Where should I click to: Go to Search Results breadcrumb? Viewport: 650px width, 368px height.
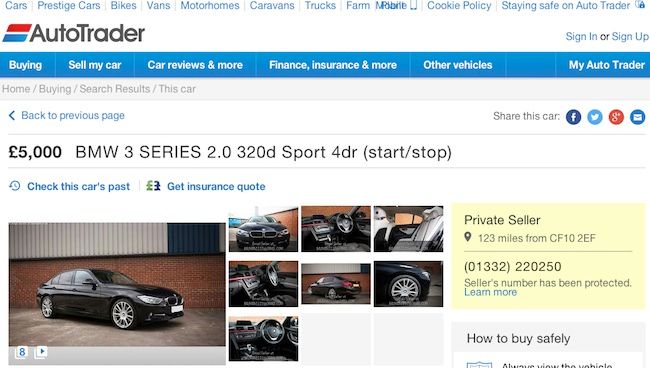pyautogui.click(x=115, y=89)
